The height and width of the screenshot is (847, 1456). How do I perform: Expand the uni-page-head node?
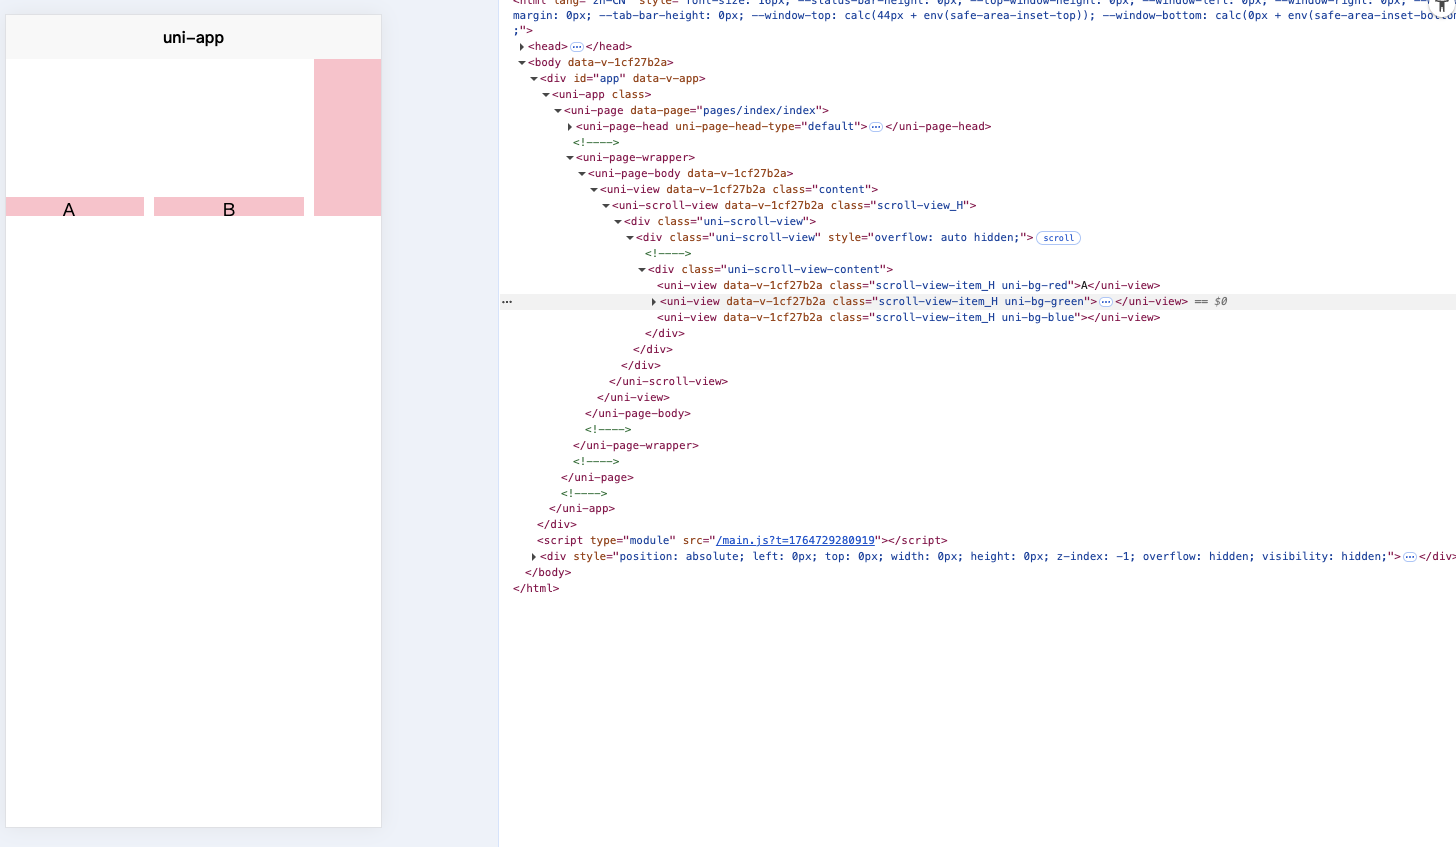point(570,127)
